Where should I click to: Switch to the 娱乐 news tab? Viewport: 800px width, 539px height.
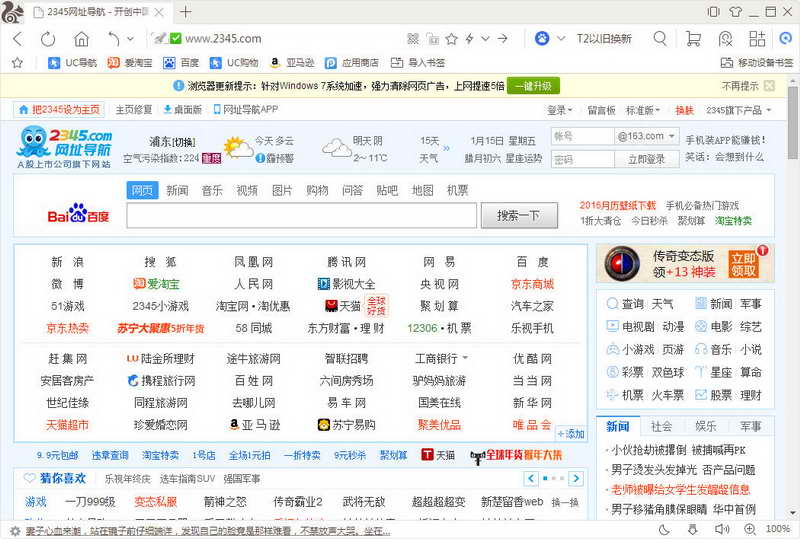[x=705, y=426]
